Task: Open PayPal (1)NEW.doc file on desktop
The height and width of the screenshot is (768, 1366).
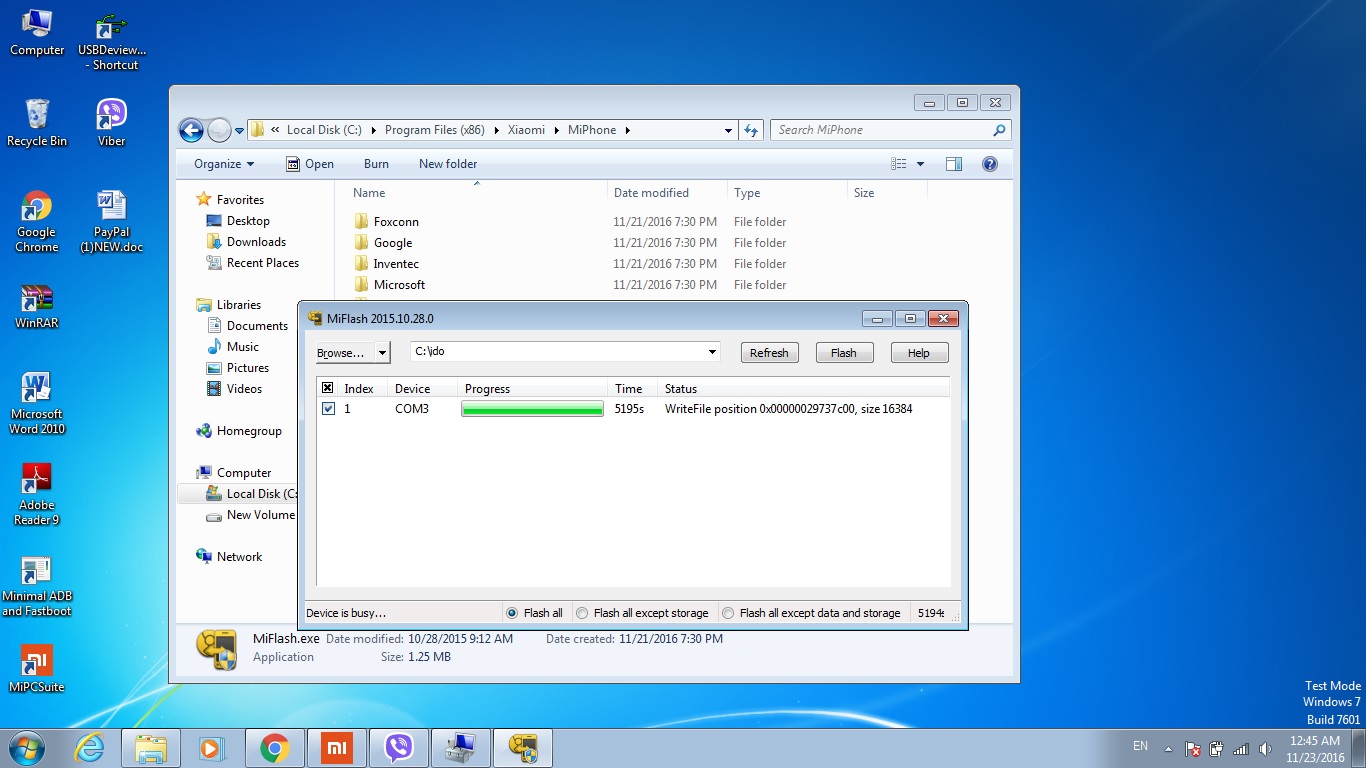Action: pyautogui.click(x=112, y=221)
